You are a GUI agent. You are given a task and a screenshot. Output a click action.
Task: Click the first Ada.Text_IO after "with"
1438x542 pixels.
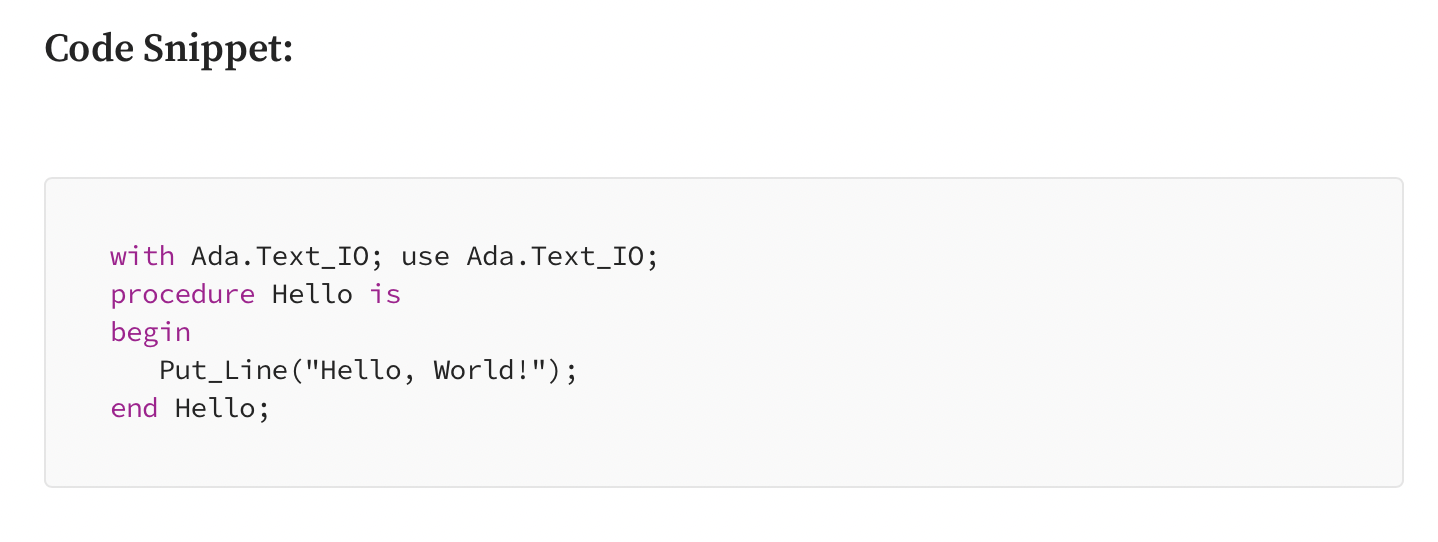(x=280, y=256)
